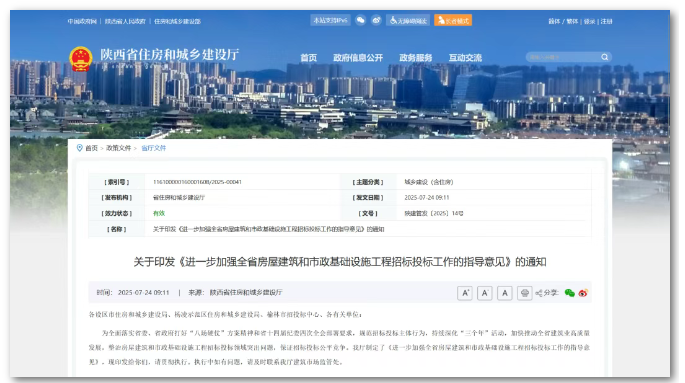This screenshot has width=685, height=383.
Task: Click the breadcrumb location pin icon
Action: pos(80,148)
